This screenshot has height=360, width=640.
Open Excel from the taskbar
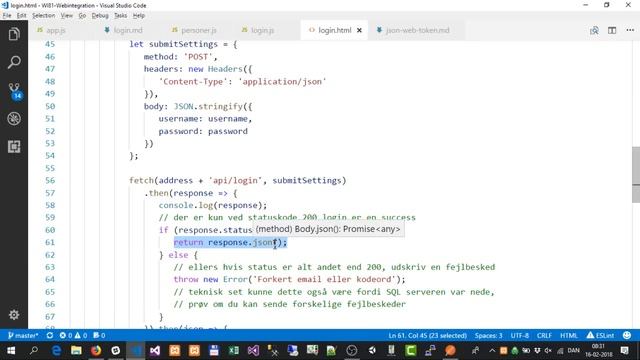[234, 351]
